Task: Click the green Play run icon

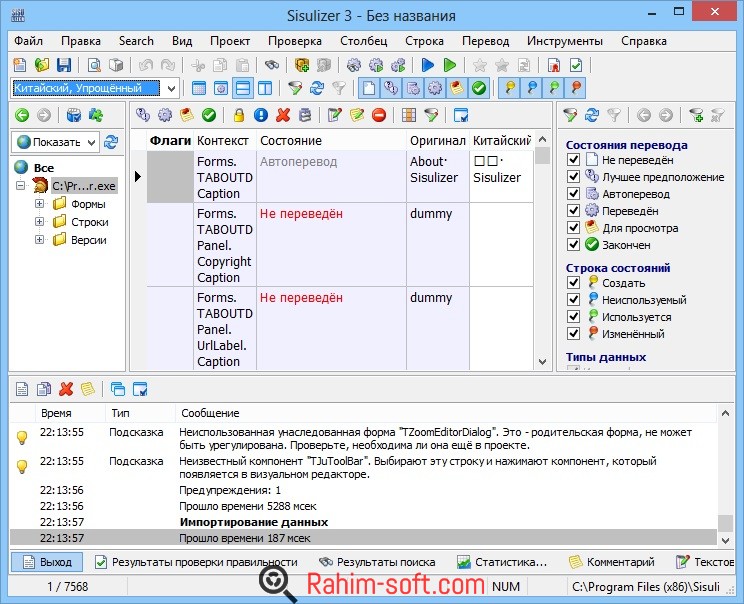Action: point(449,65)
